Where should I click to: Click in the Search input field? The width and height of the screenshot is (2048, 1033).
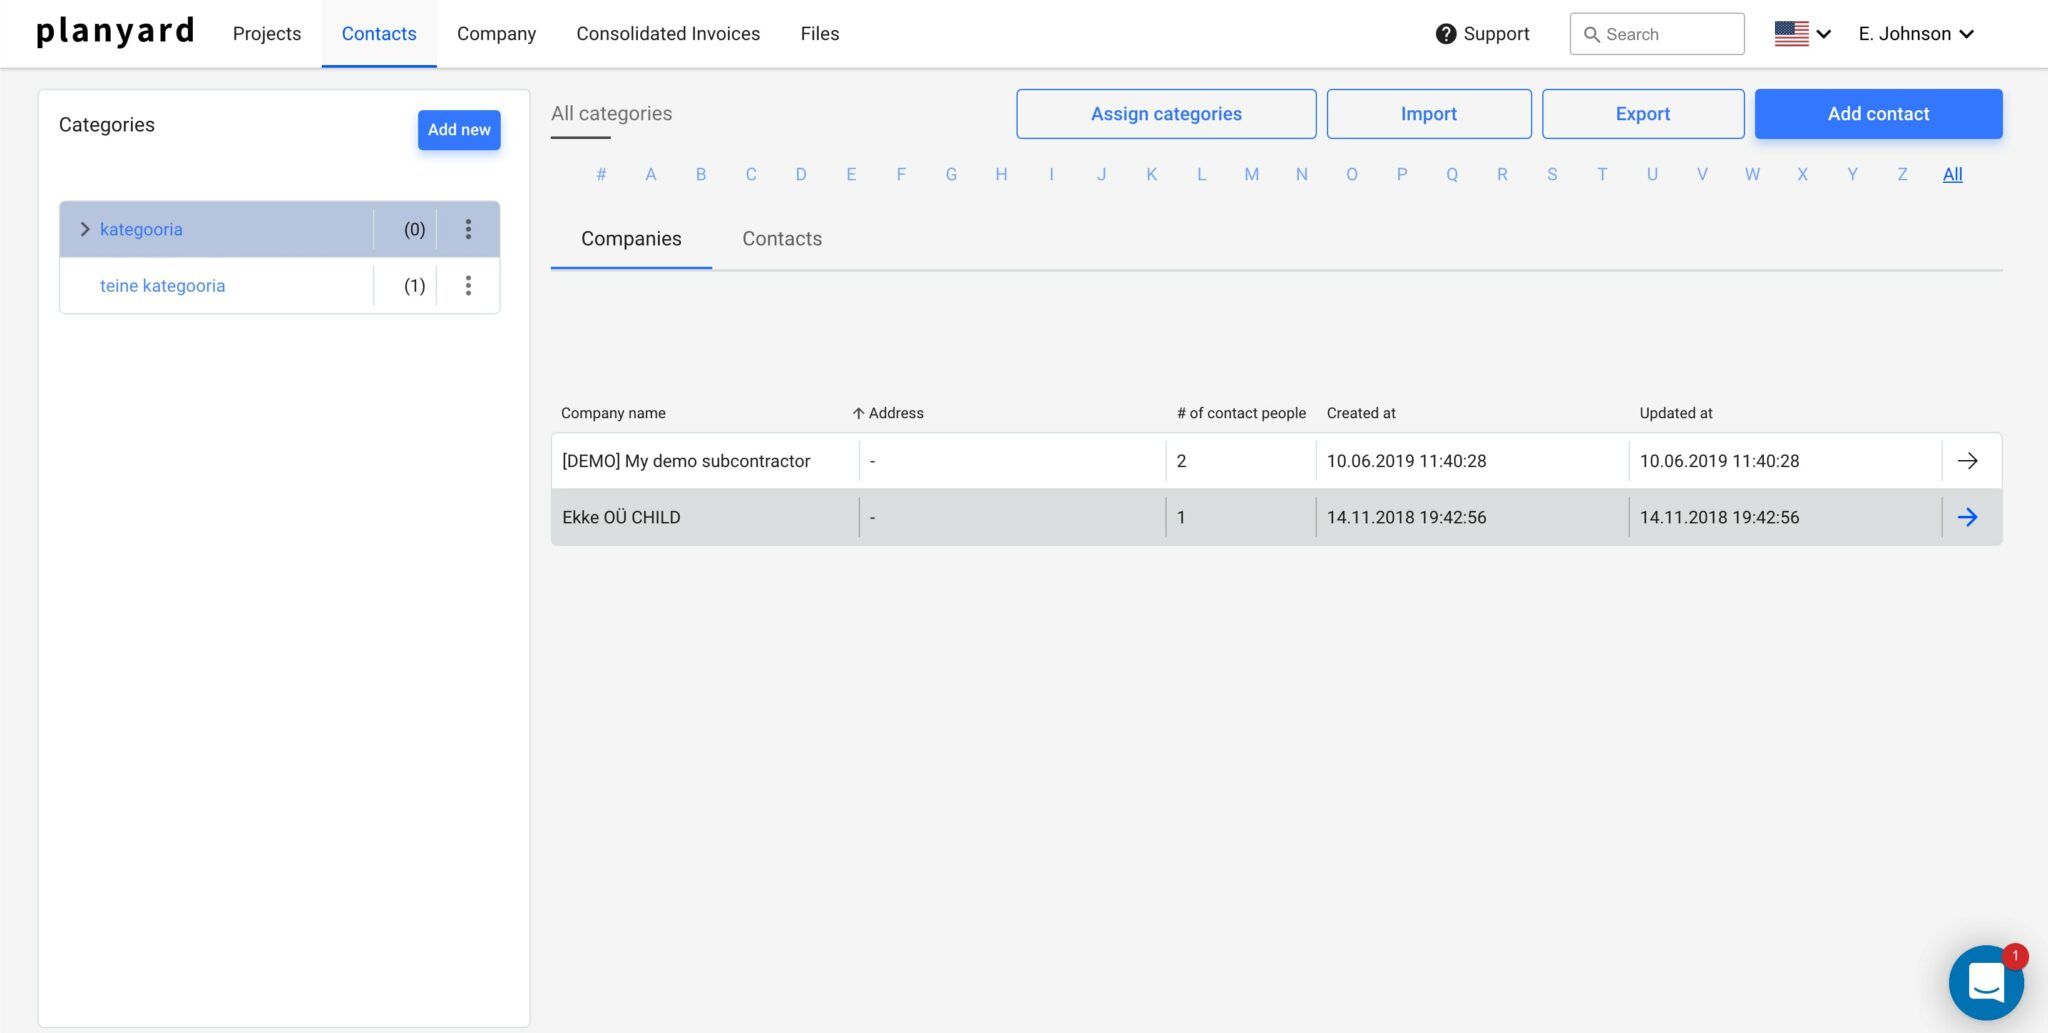pyautogui.click(x=1657, y=34)
